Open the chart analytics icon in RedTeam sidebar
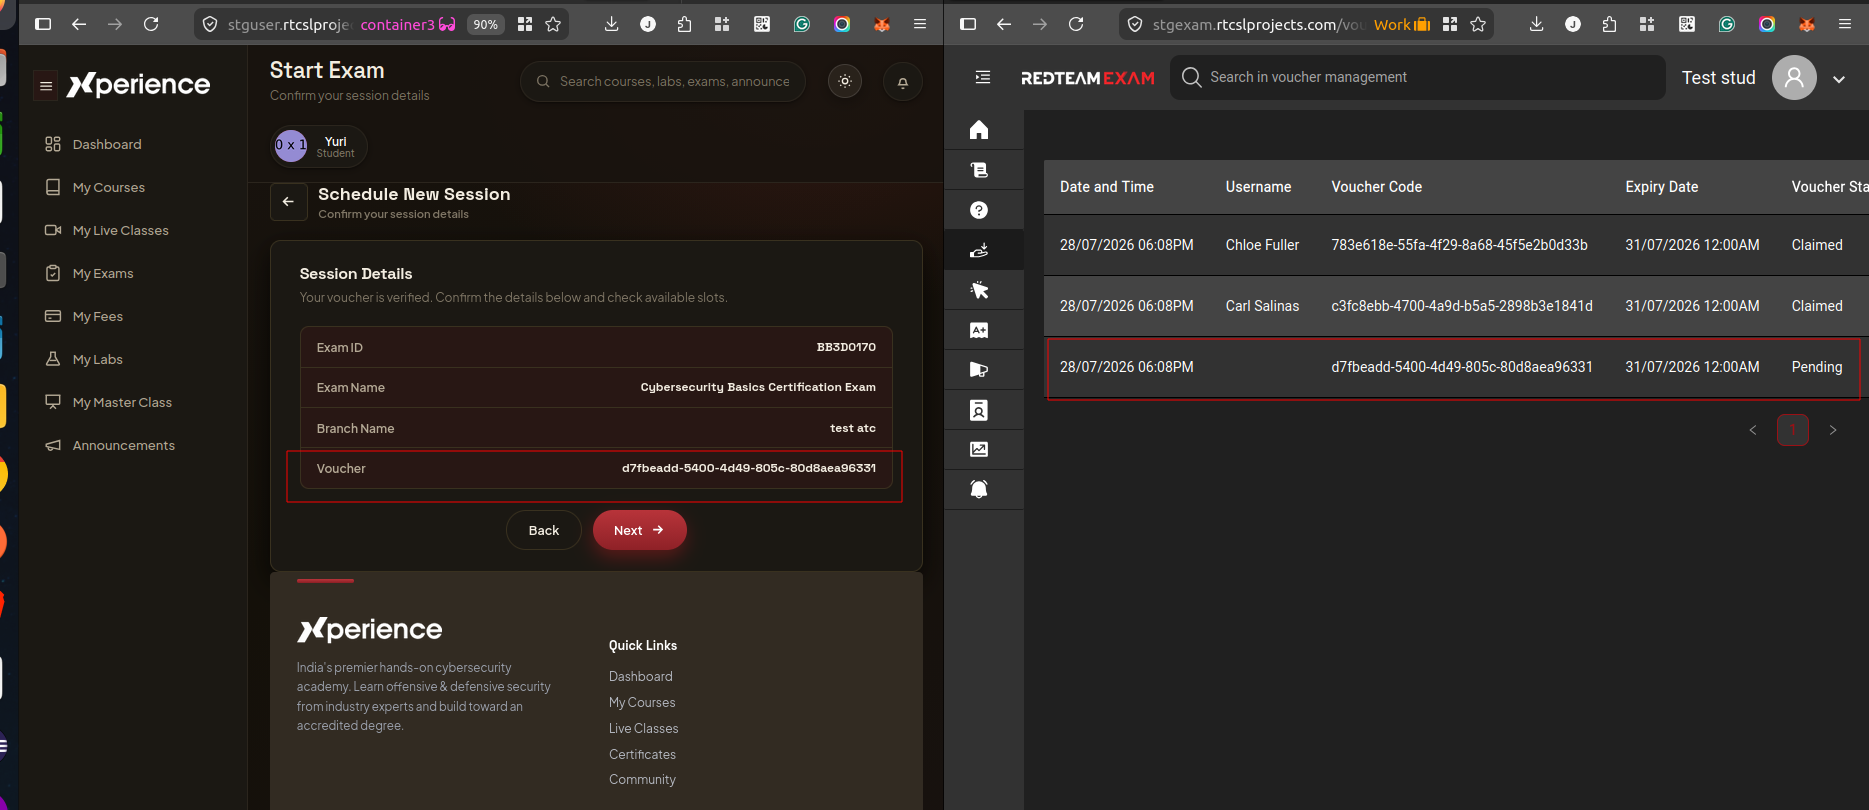Image resolution: width=1869 pixels, height=810 pixels. (x=979, y=449)
